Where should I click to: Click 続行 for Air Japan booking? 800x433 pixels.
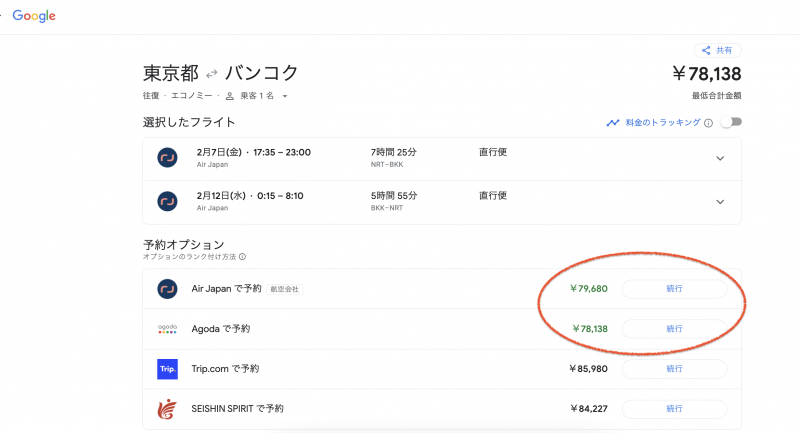click(674, 289)
